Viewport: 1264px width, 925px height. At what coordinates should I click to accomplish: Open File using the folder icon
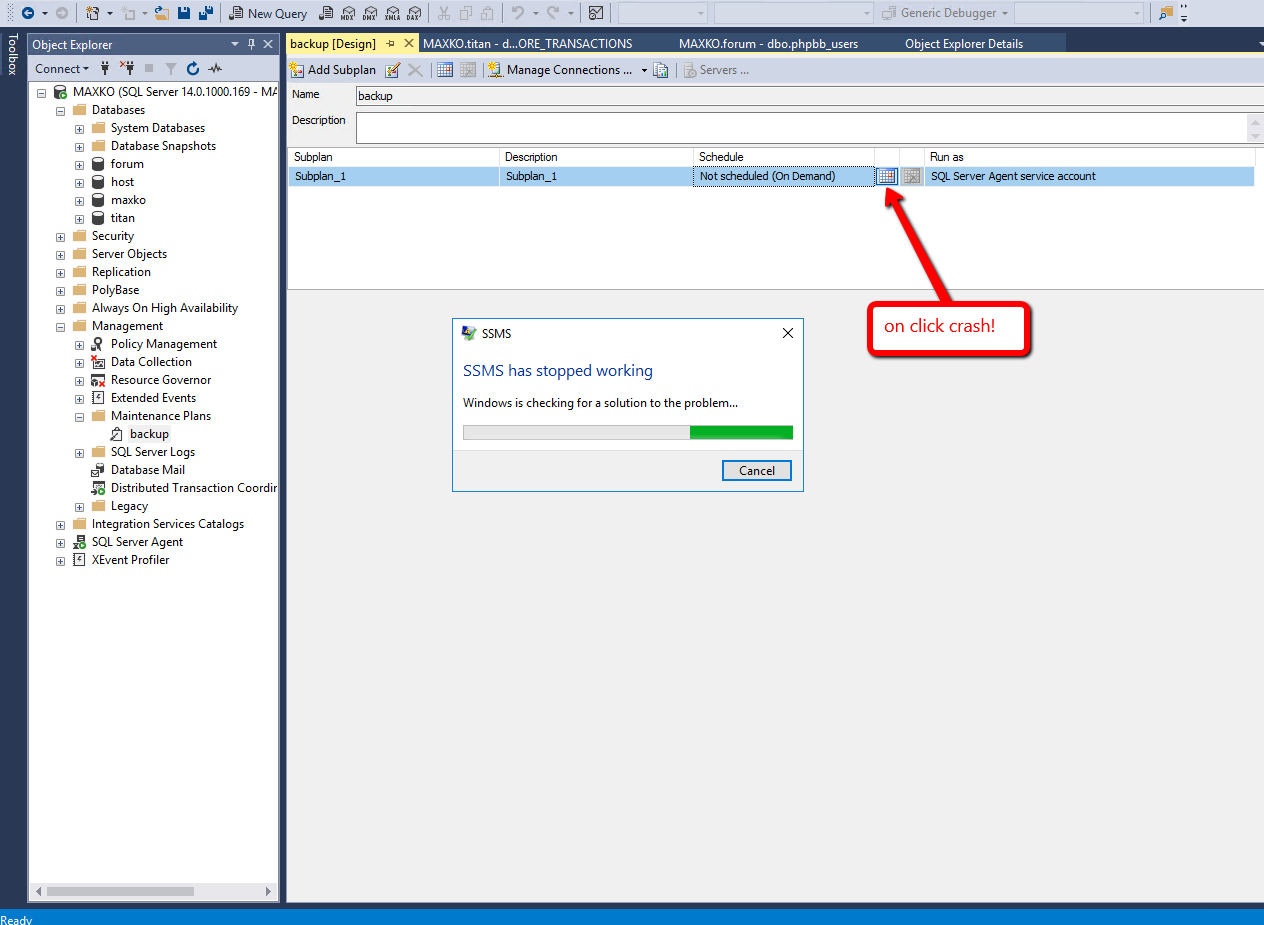(161, 13)
